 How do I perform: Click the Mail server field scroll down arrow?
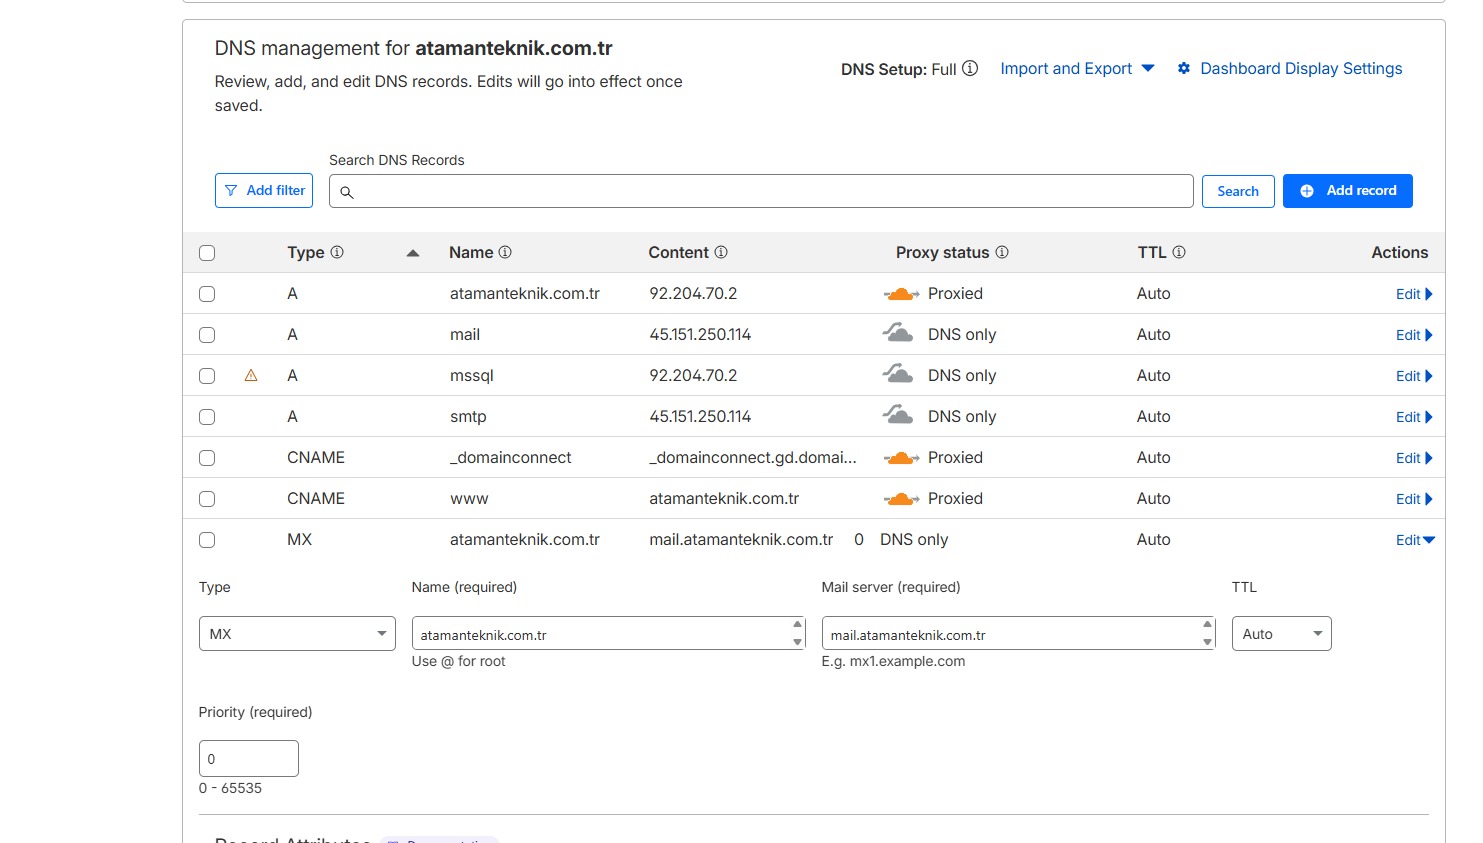(x=1207, y=642)
